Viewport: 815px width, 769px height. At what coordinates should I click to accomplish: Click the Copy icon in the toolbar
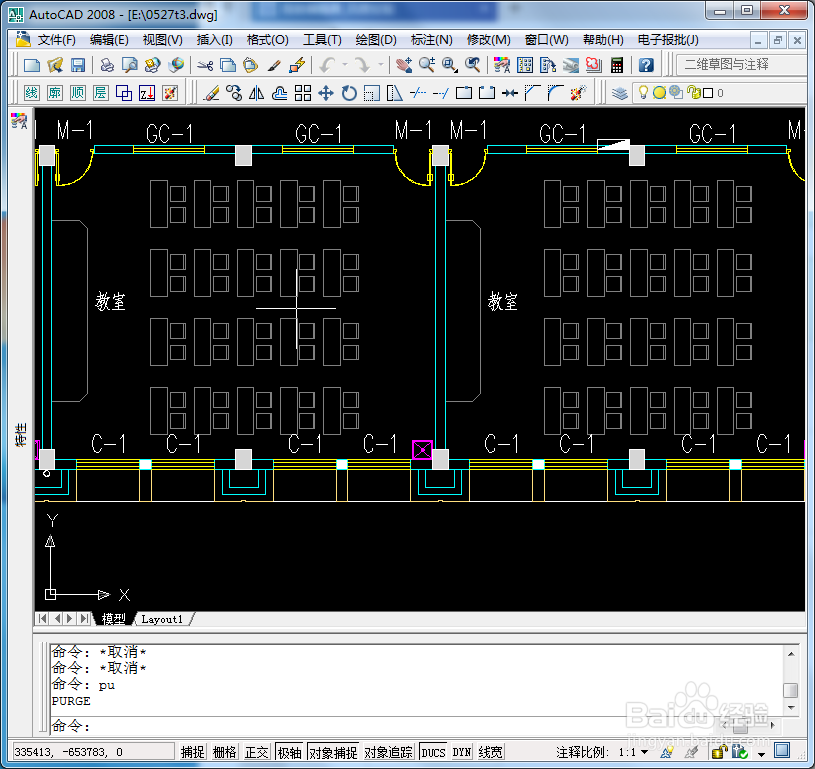[x=228, y=65]
